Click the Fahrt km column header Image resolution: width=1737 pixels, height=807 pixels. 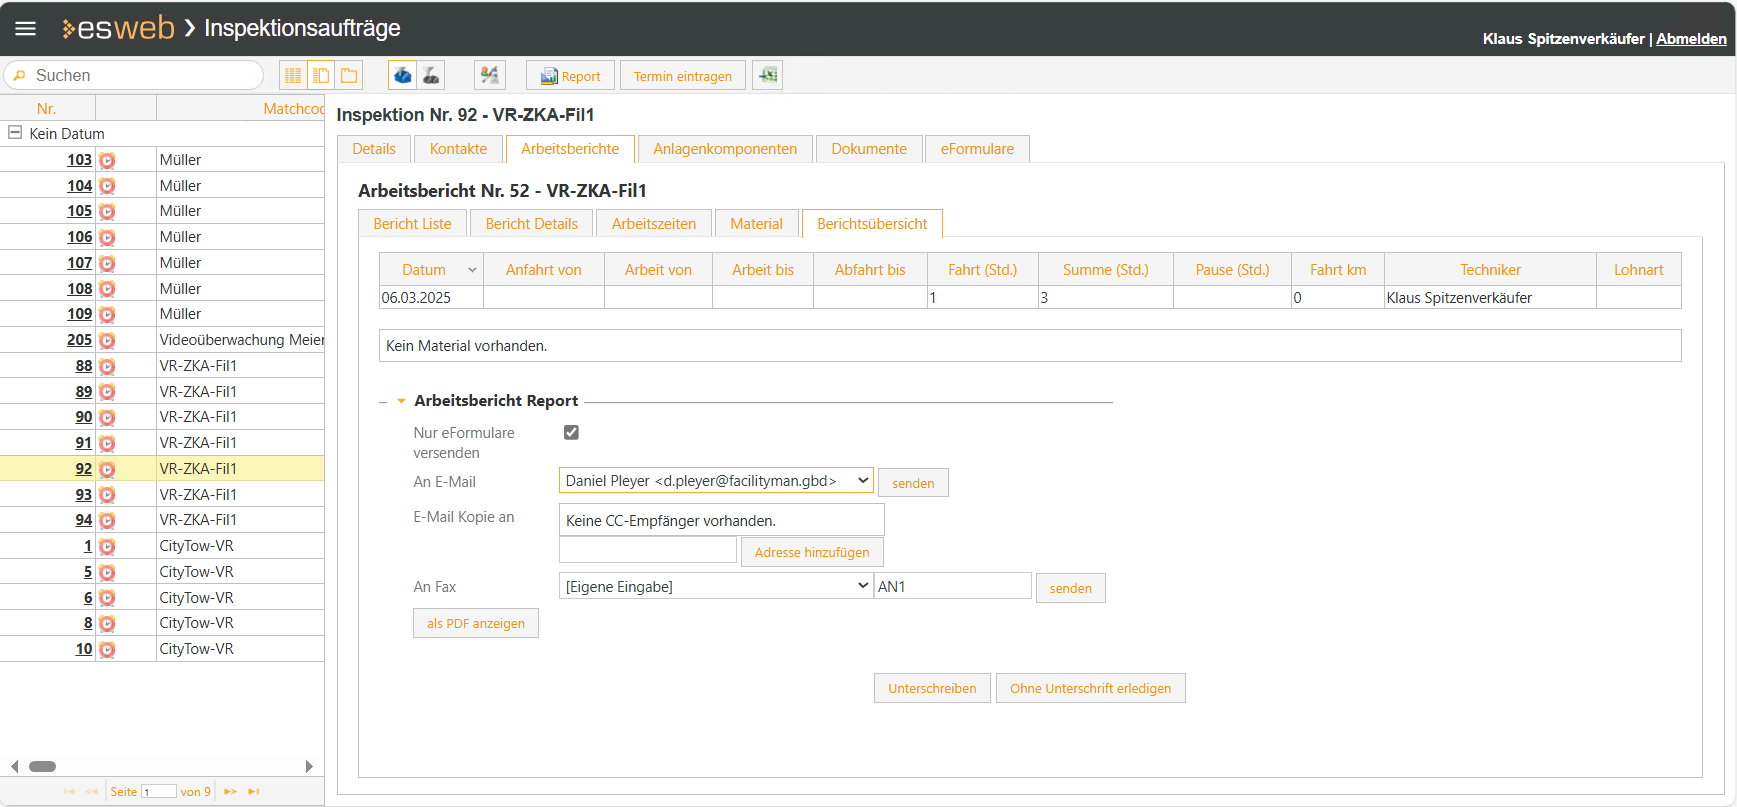[1338, 270]
